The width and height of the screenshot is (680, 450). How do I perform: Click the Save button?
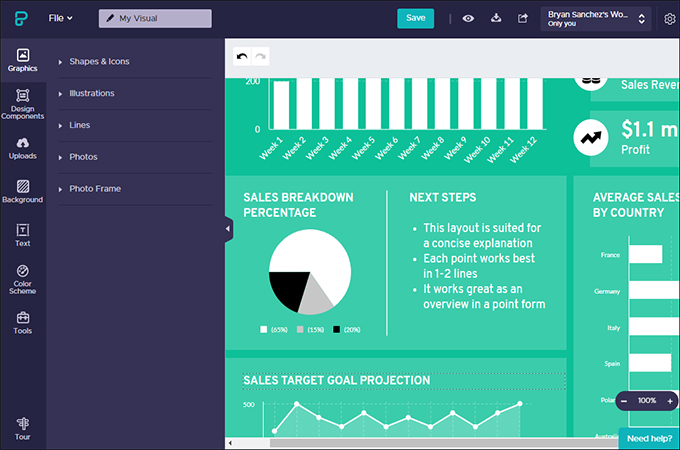pos(415,18)
